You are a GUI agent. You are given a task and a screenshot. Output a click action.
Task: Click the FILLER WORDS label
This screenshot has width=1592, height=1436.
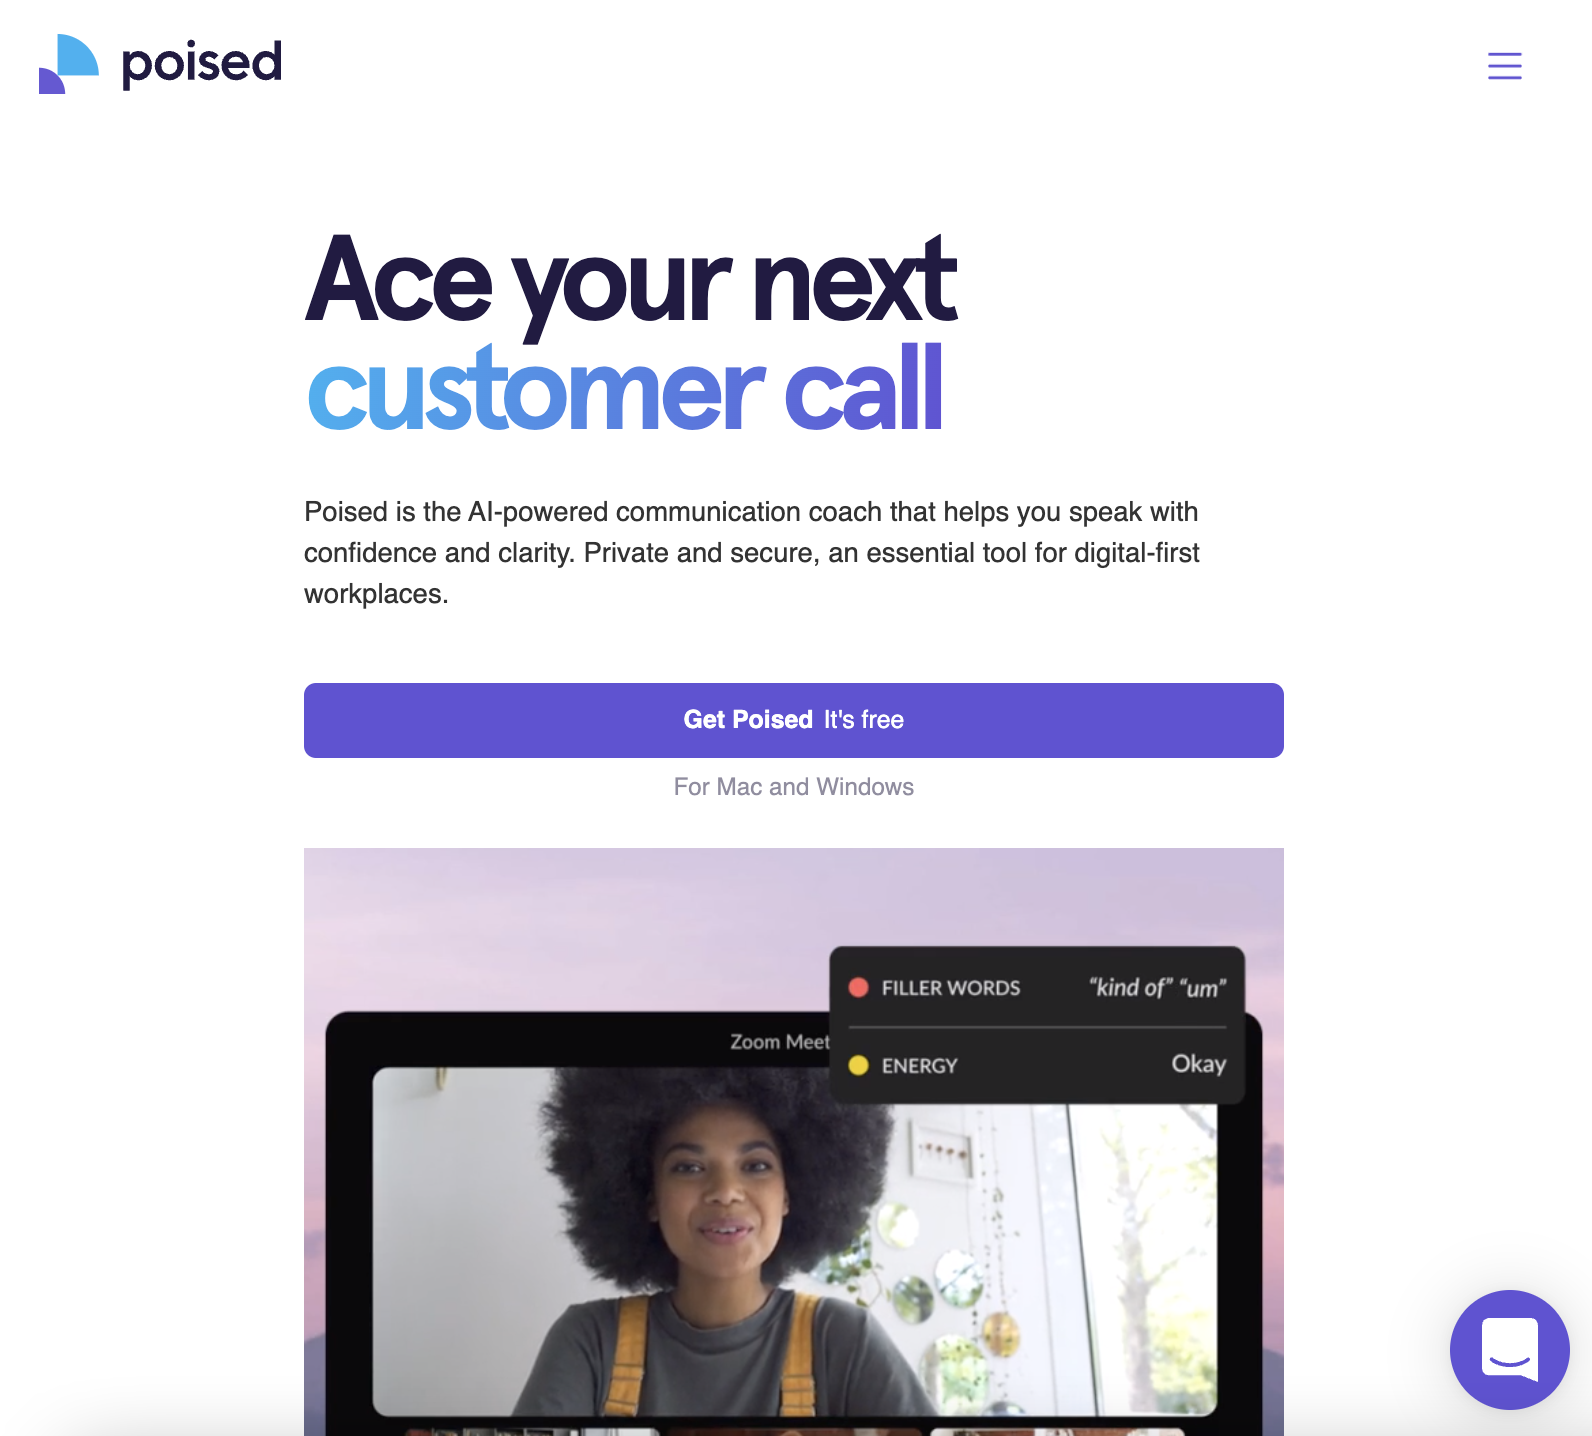pos(951,988)
